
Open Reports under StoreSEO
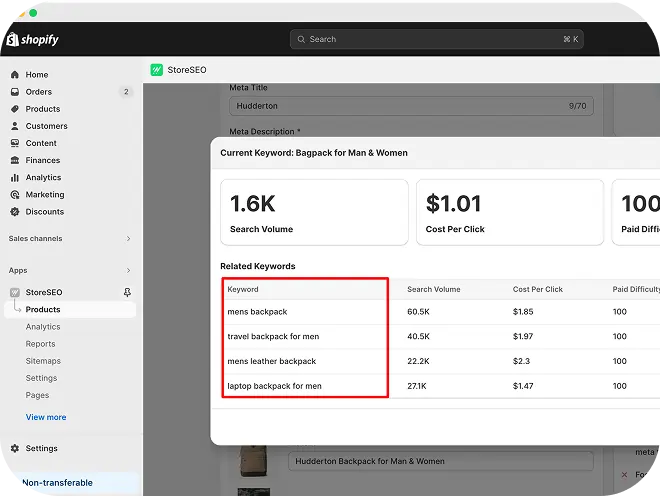pyautogui.click(x=40, y=344)
